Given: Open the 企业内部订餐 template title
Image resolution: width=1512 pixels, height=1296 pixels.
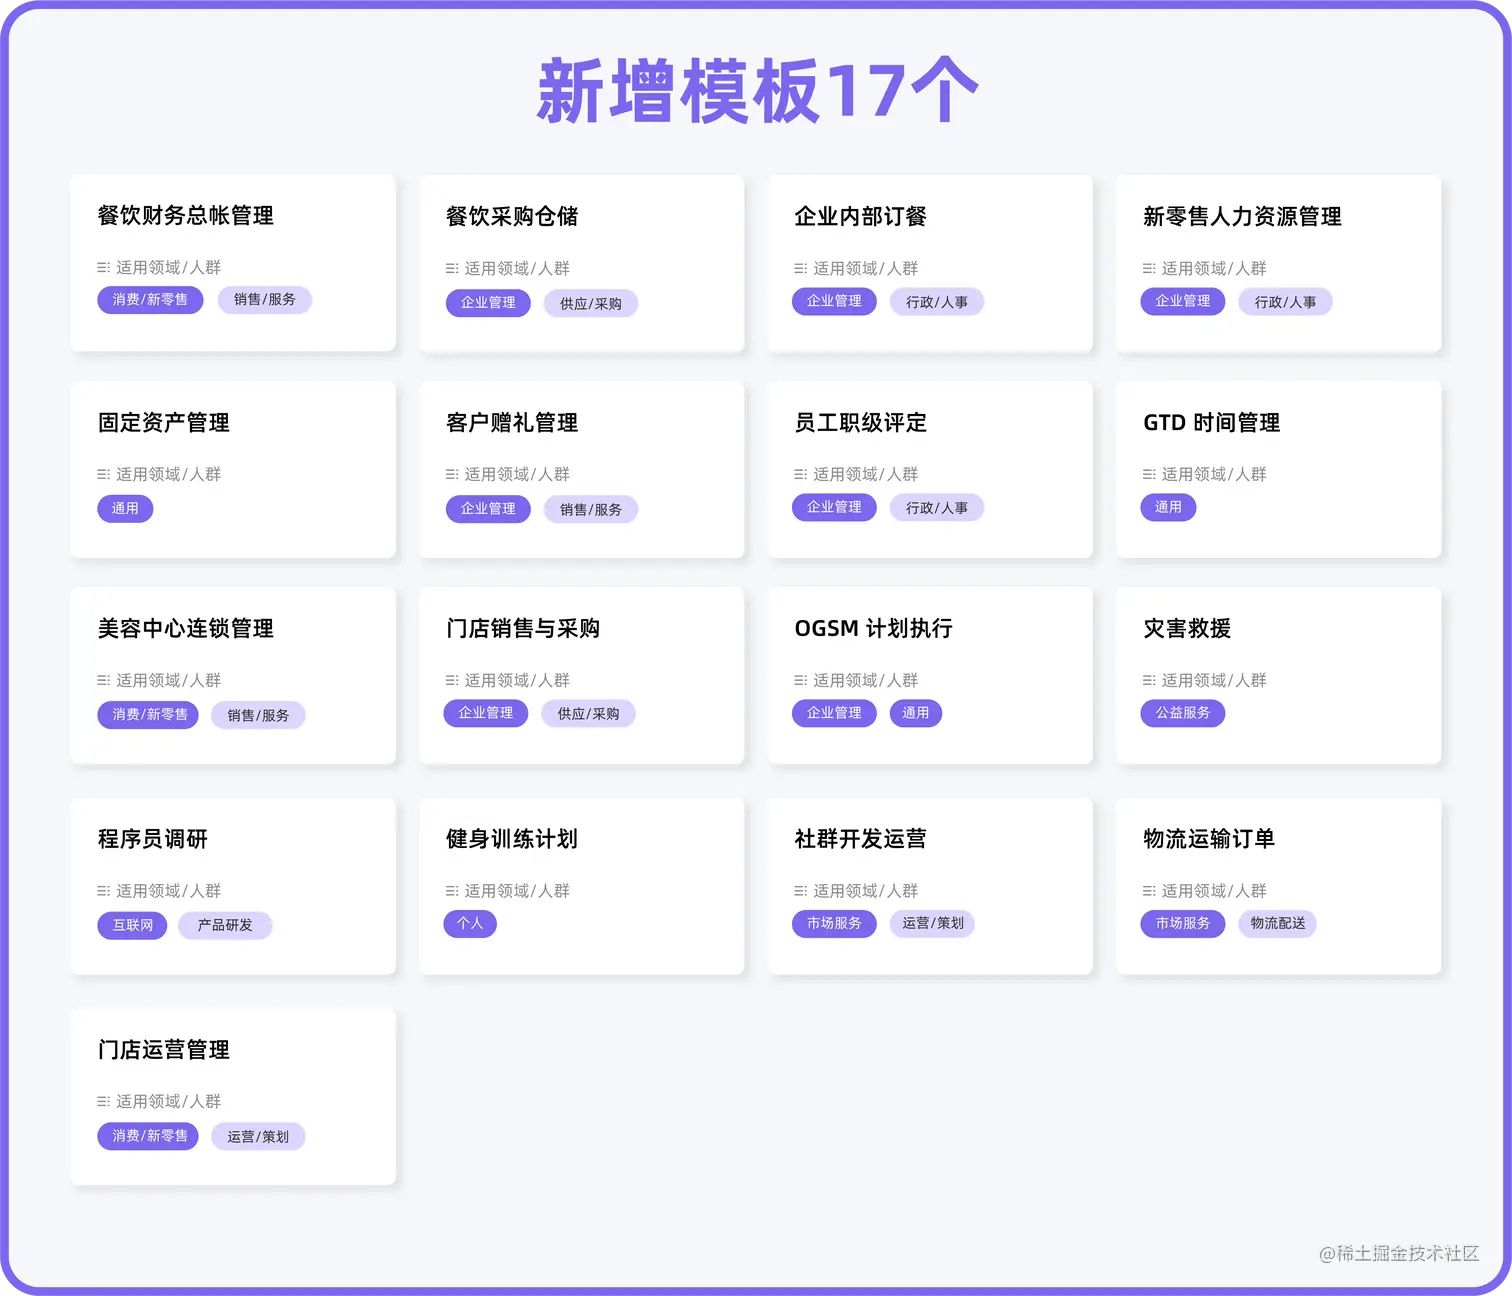Looking at the screenshot, I should coord(860,217).
